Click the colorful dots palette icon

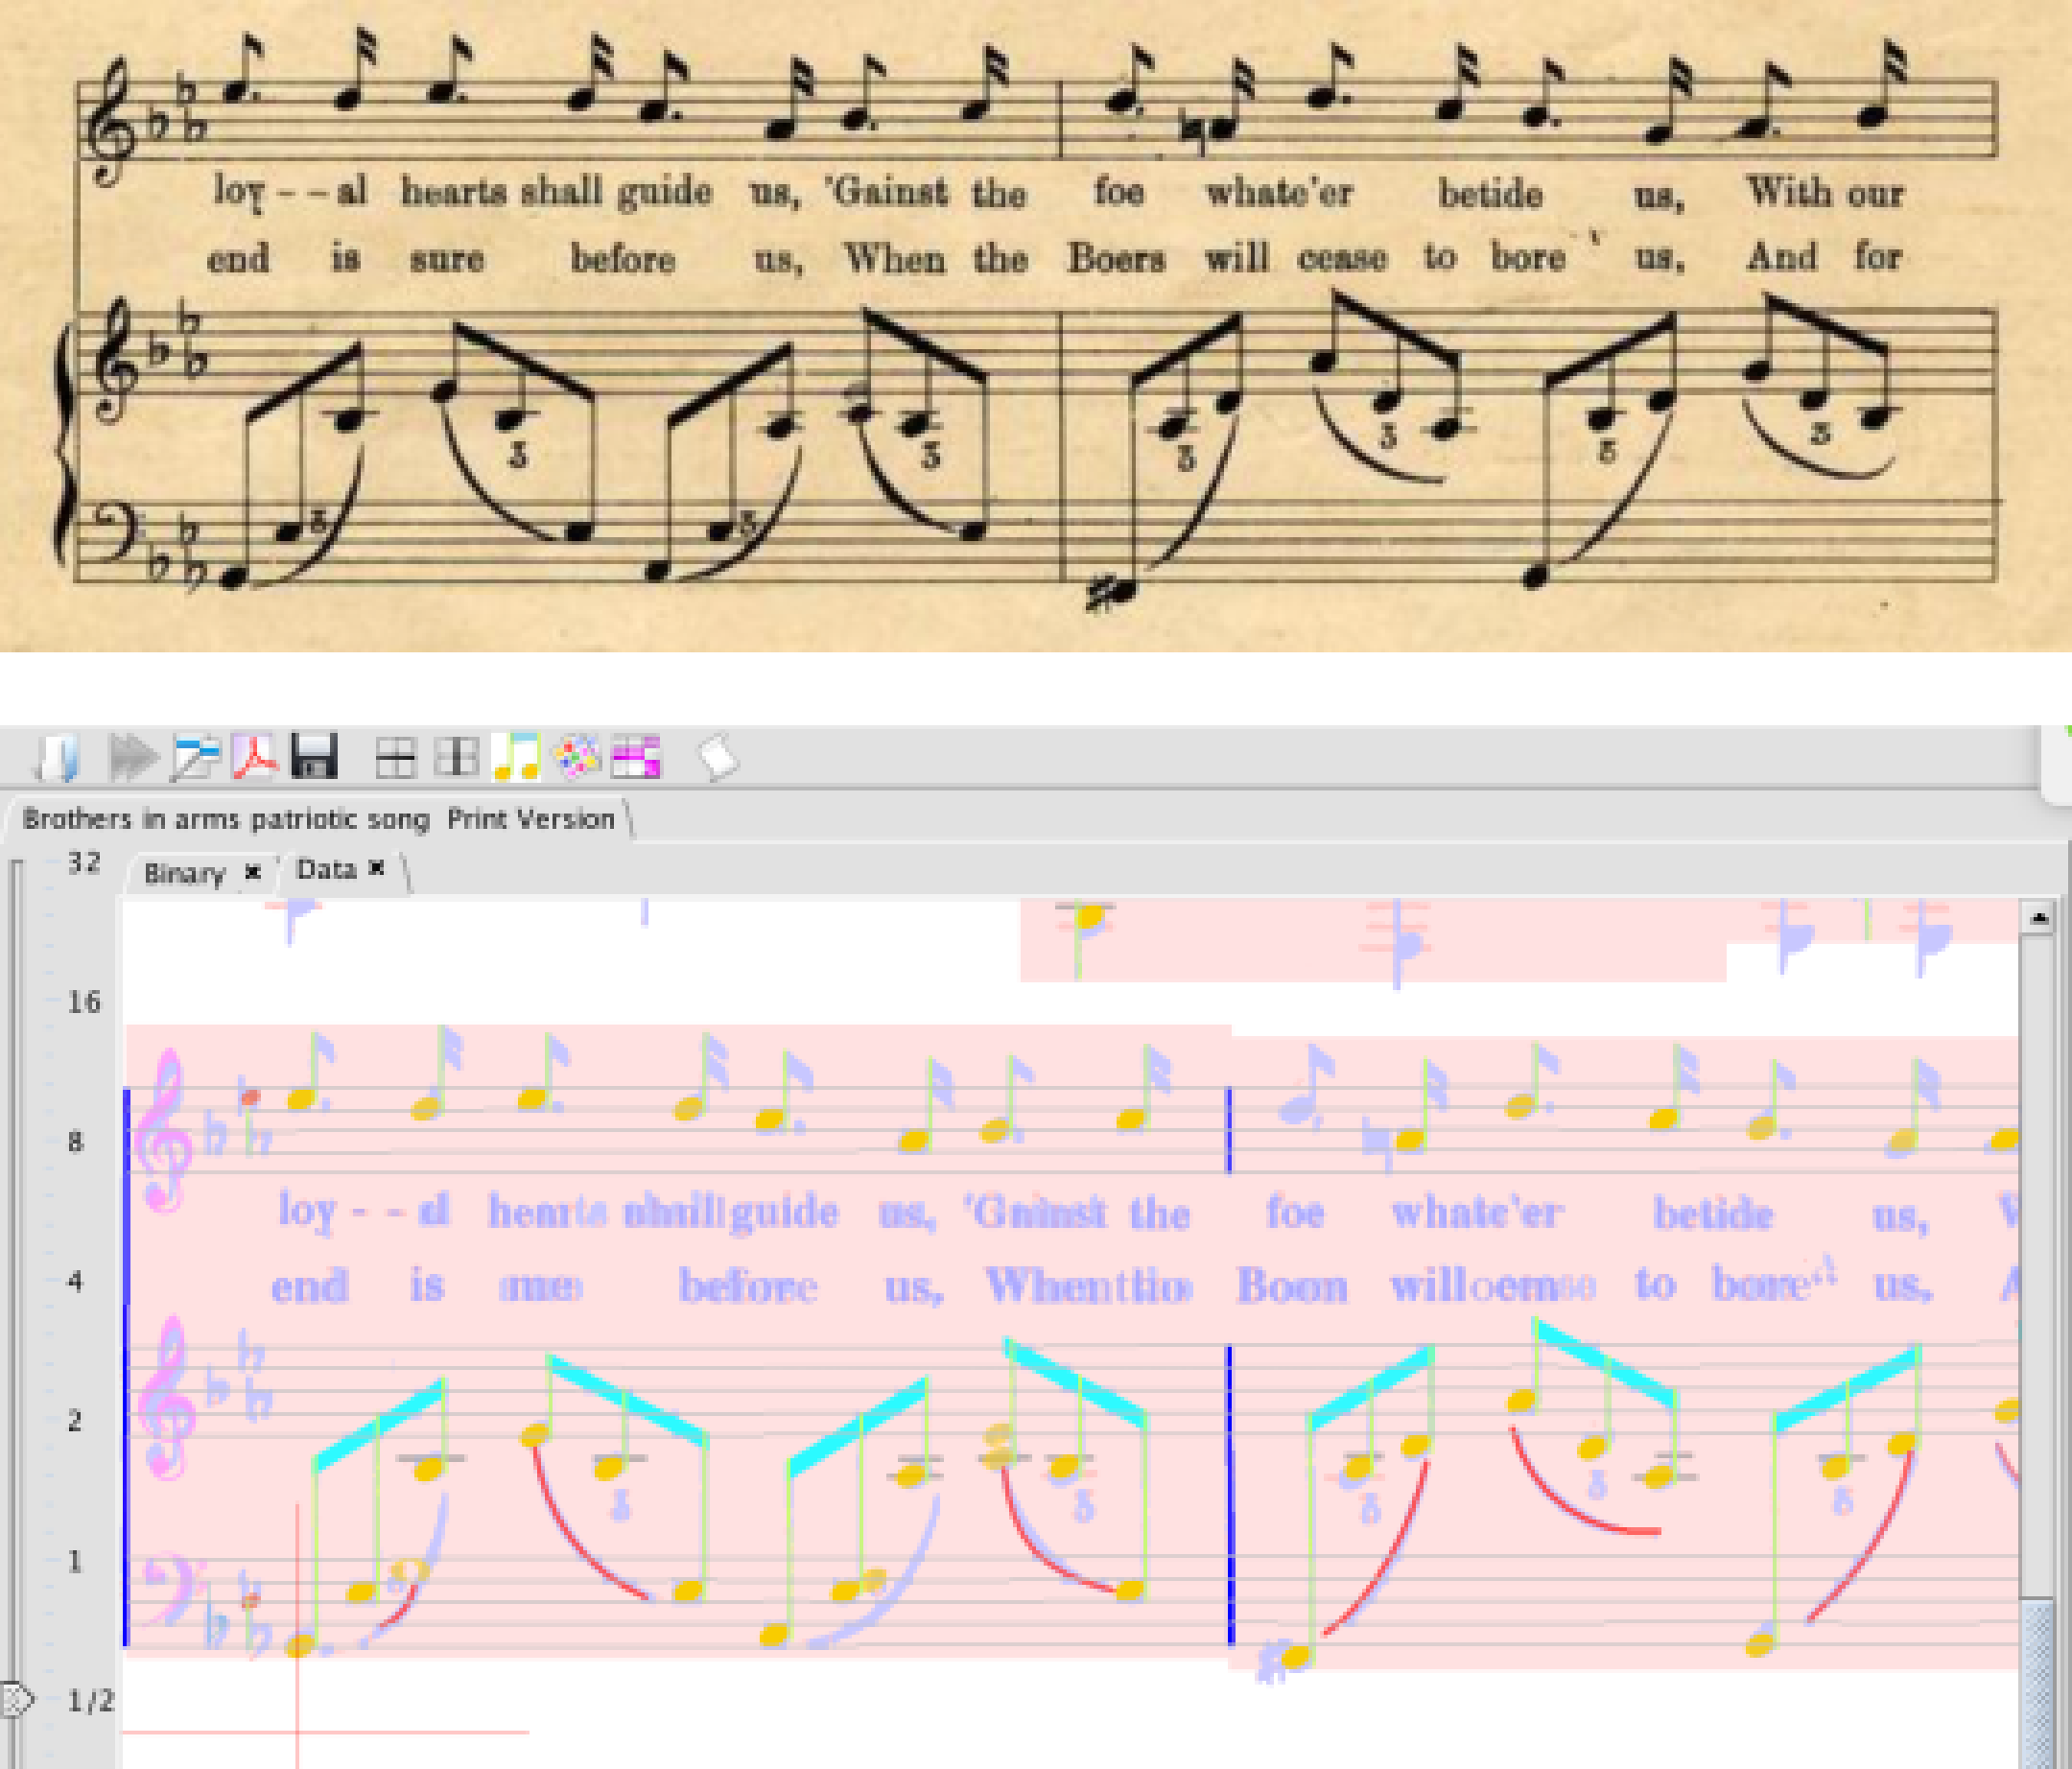pos(577,757)
